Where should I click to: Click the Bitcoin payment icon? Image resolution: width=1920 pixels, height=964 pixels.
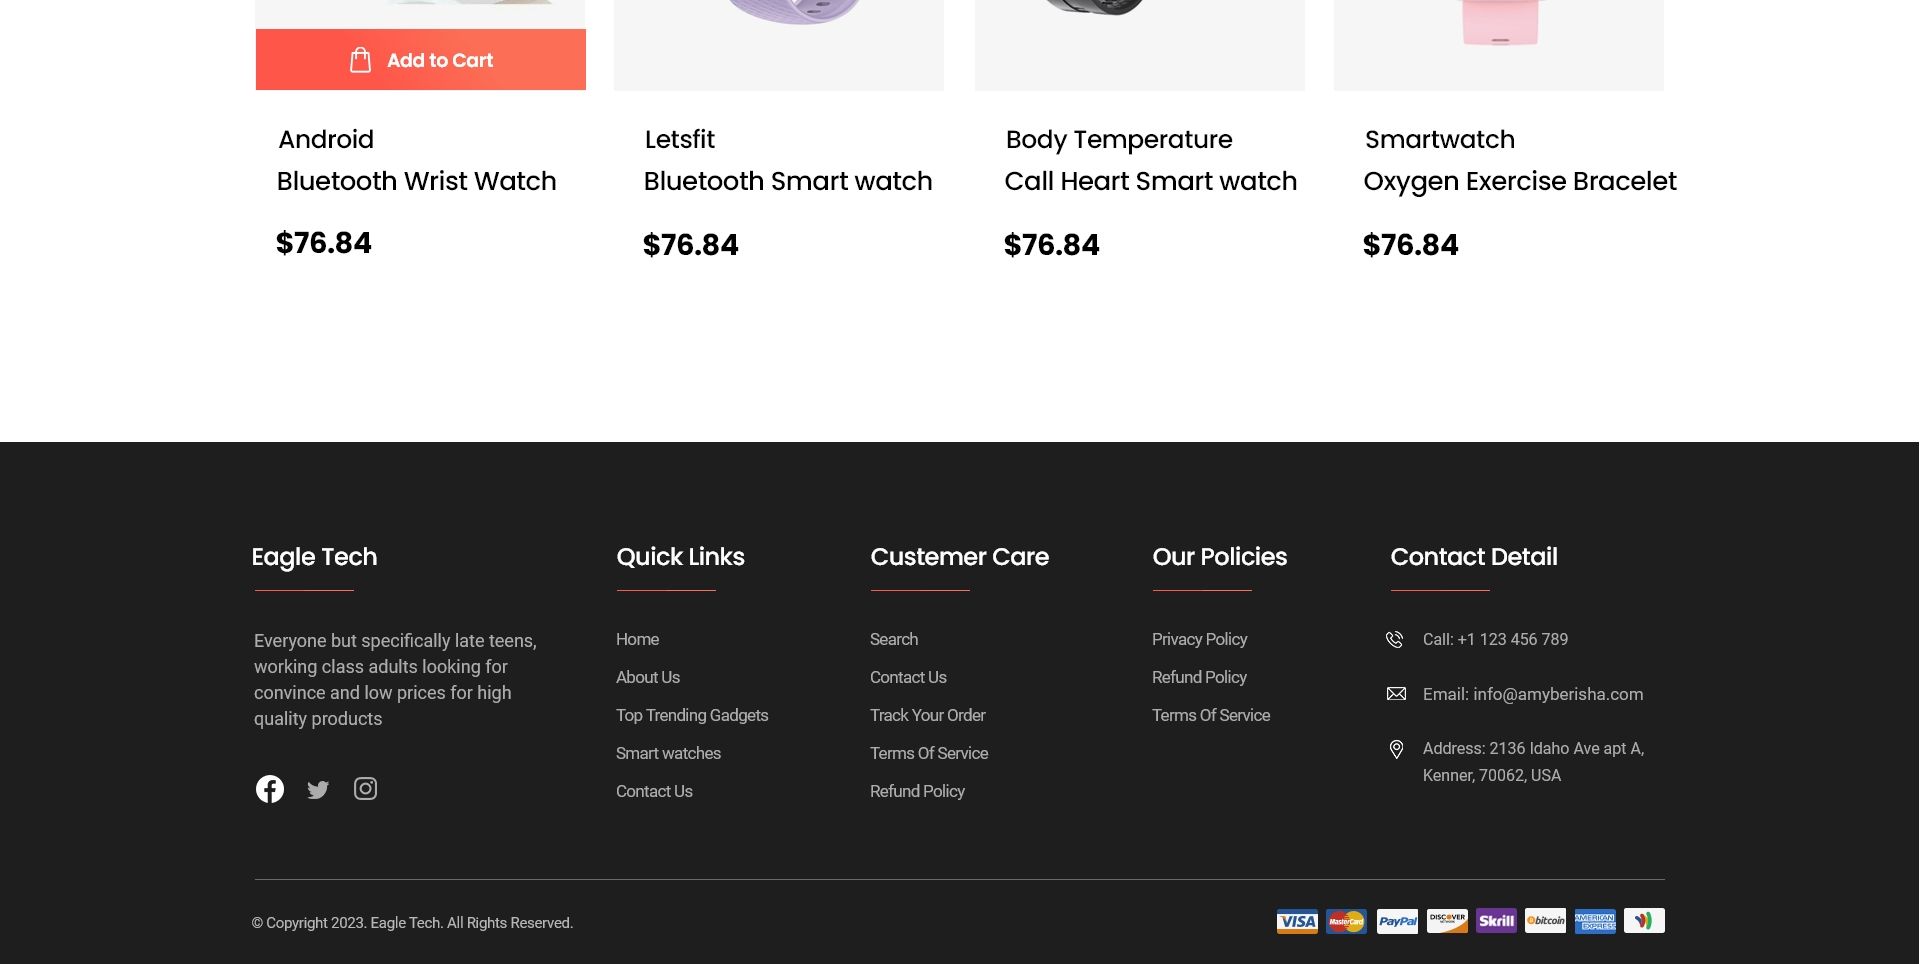pos(1545,921)
